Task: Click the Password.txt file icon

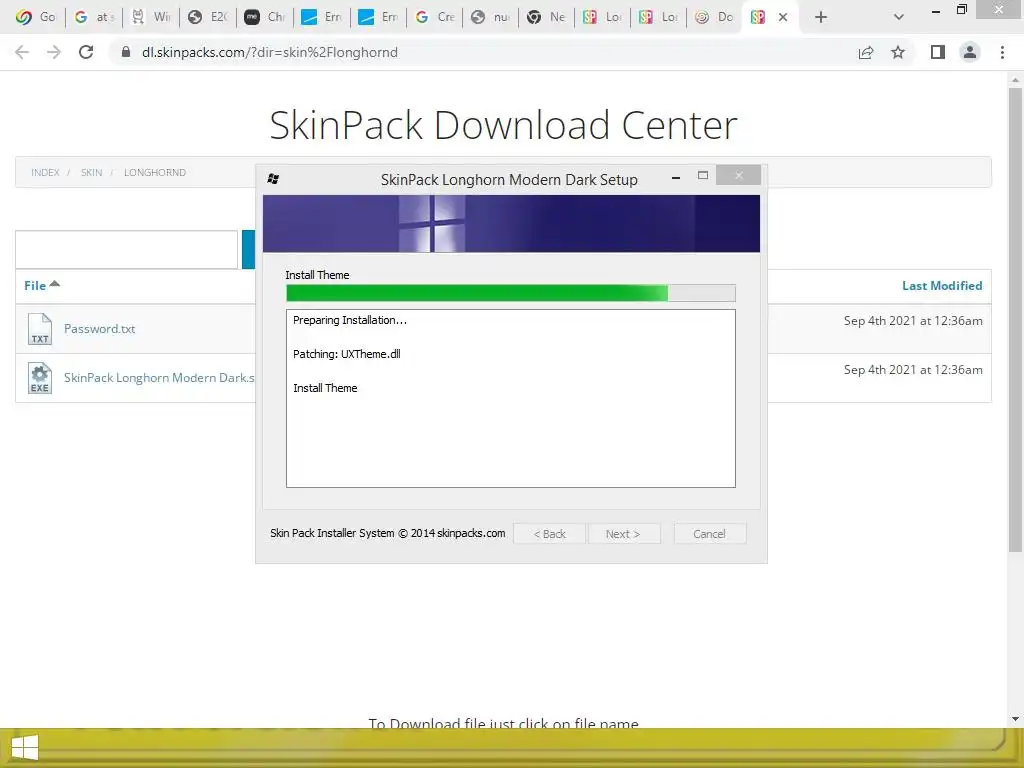Action: (x=40, y=328)
